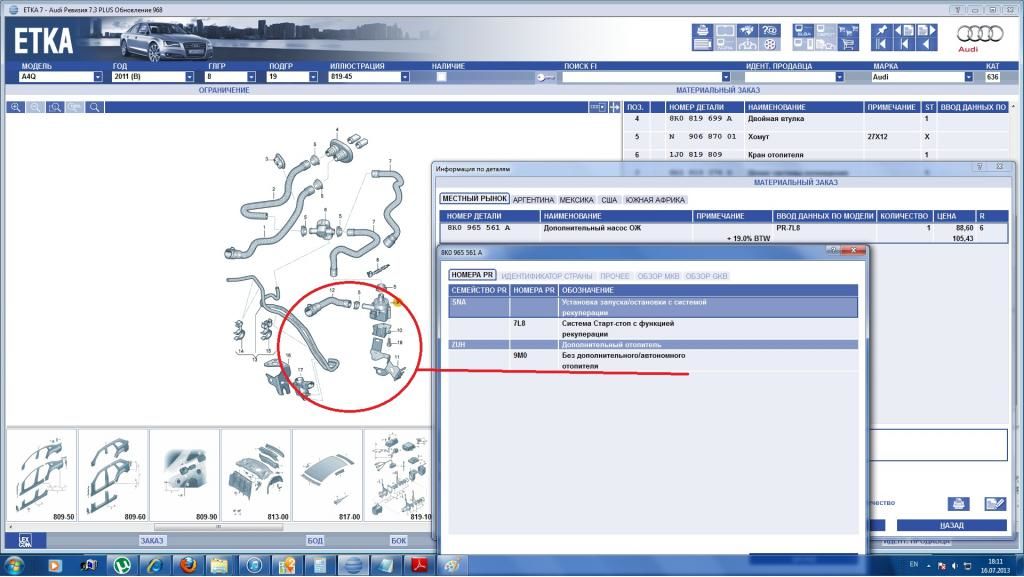Viewport: 1024px width, 577px height.
Task: Click the plain left triangle arrow icon
Action: [927, 44]
